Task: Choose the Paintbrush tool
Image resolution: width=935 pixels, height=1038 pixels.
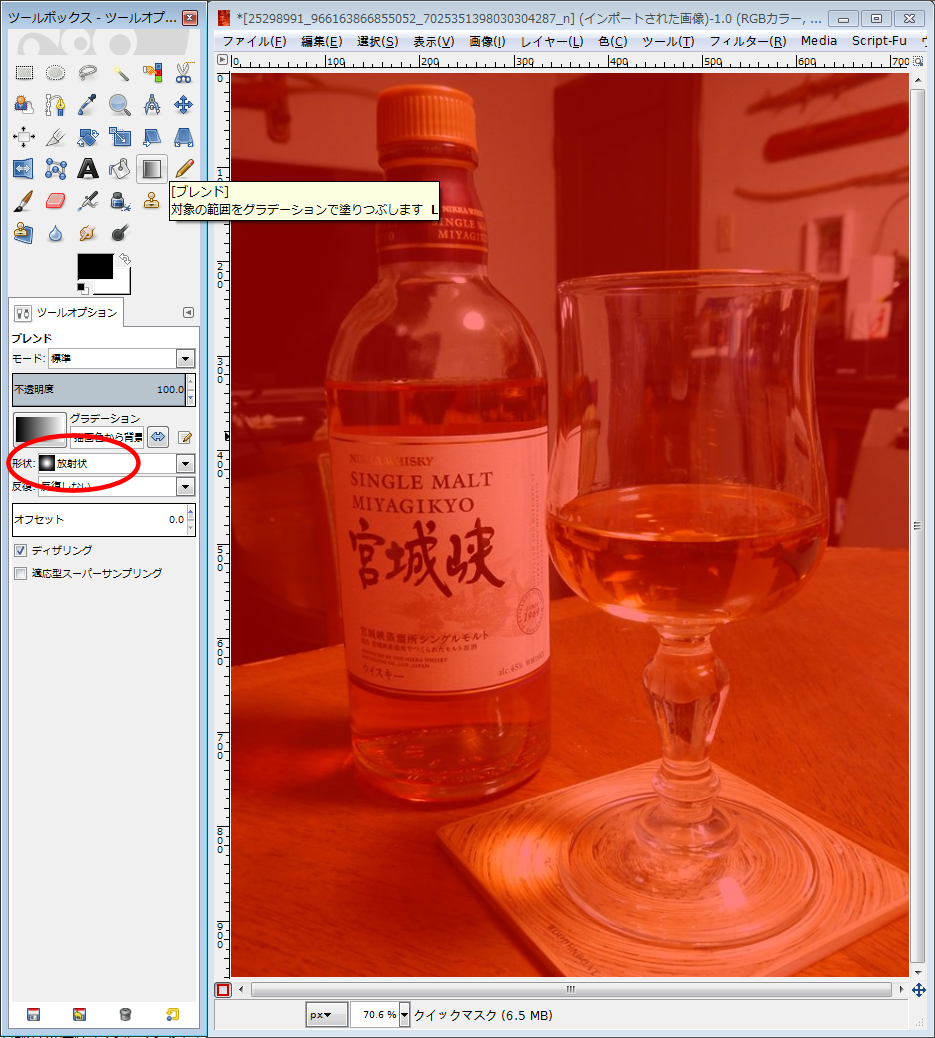Action: pos(24,201)
